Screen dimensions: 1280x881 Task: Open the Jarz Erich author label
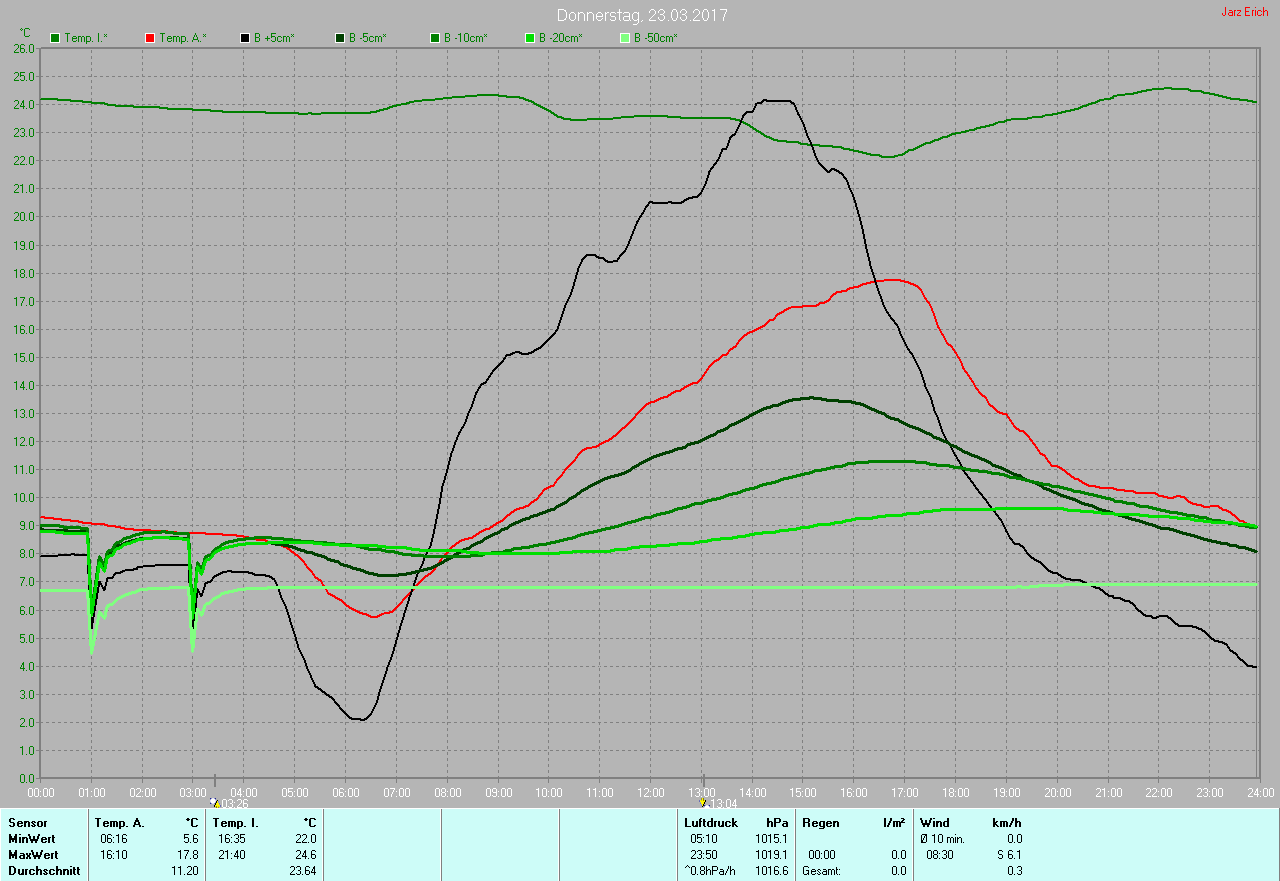(1244, 12)
